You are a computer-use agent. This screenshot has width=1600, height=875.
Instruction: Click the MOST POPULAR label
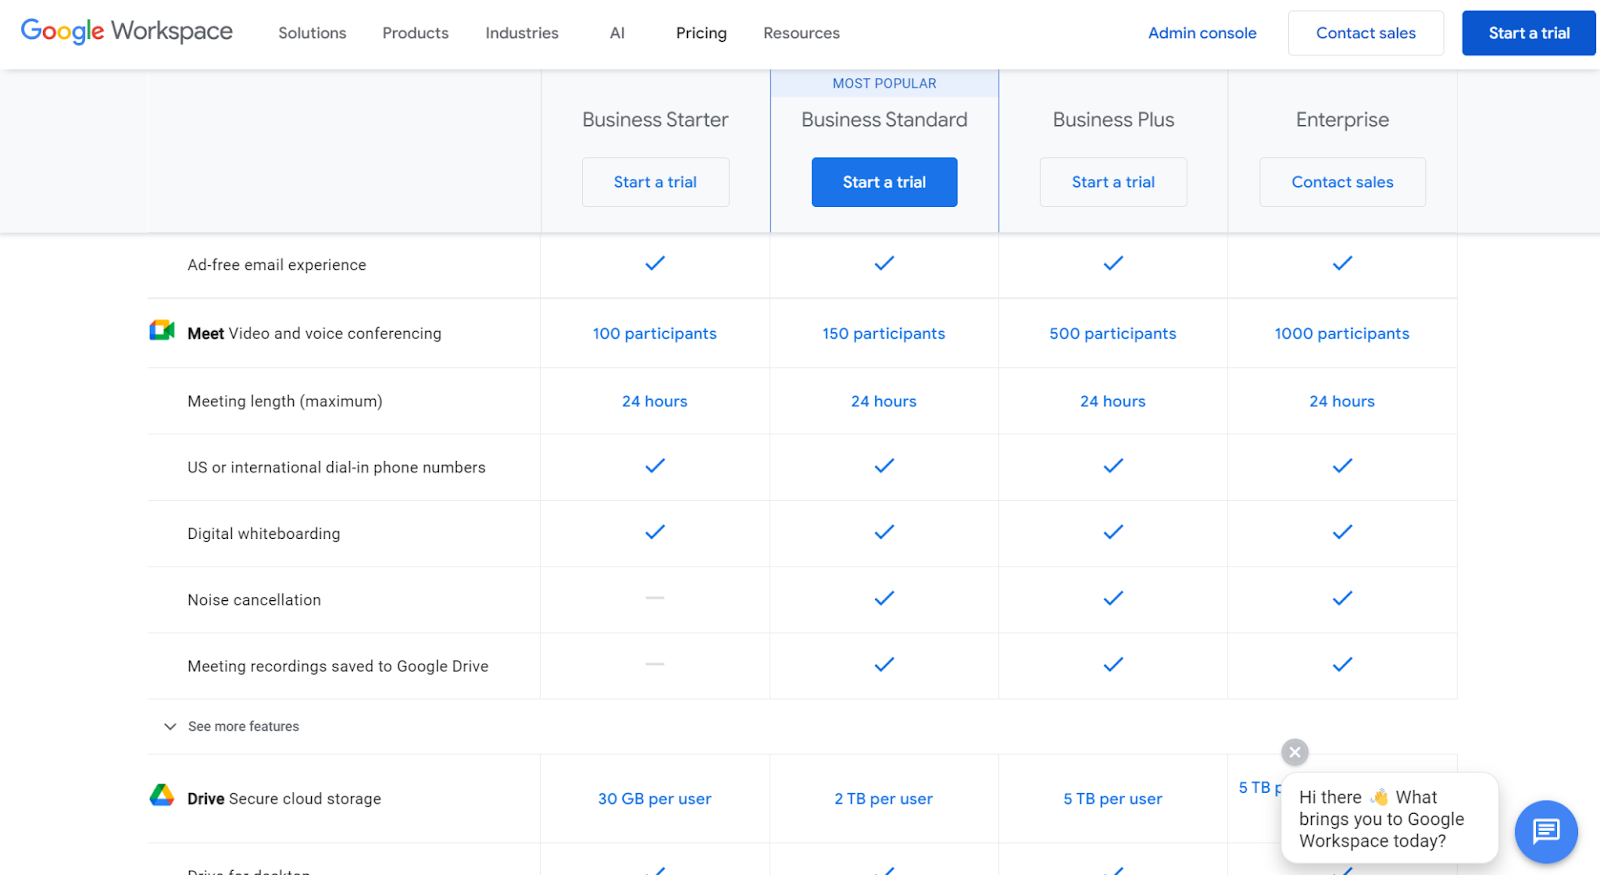pos(884,83)
